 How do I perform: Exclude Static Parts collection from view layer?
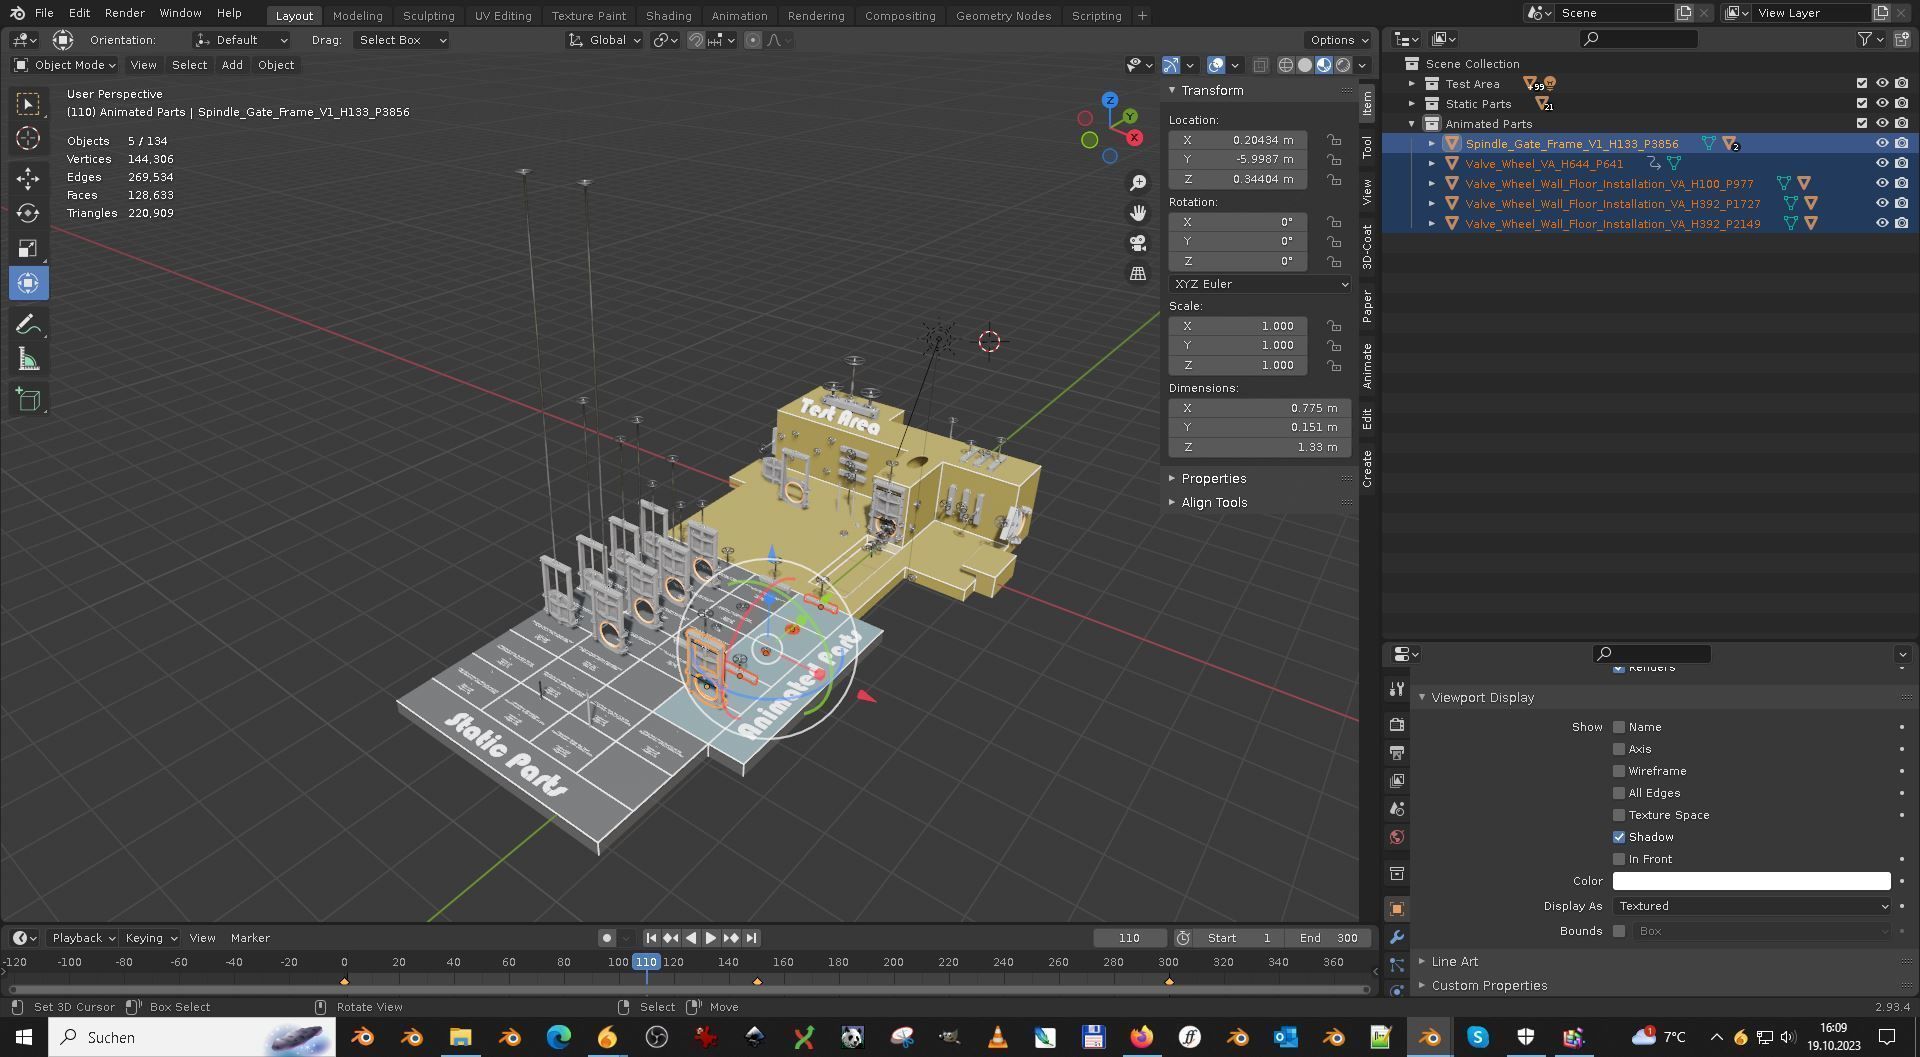(x=1861, y=104)
